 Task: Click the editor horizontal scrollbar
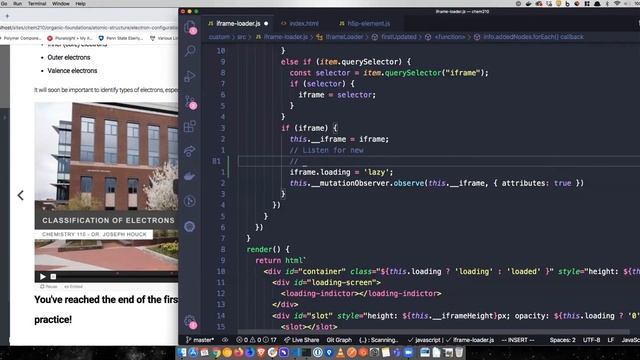point(433,332)
